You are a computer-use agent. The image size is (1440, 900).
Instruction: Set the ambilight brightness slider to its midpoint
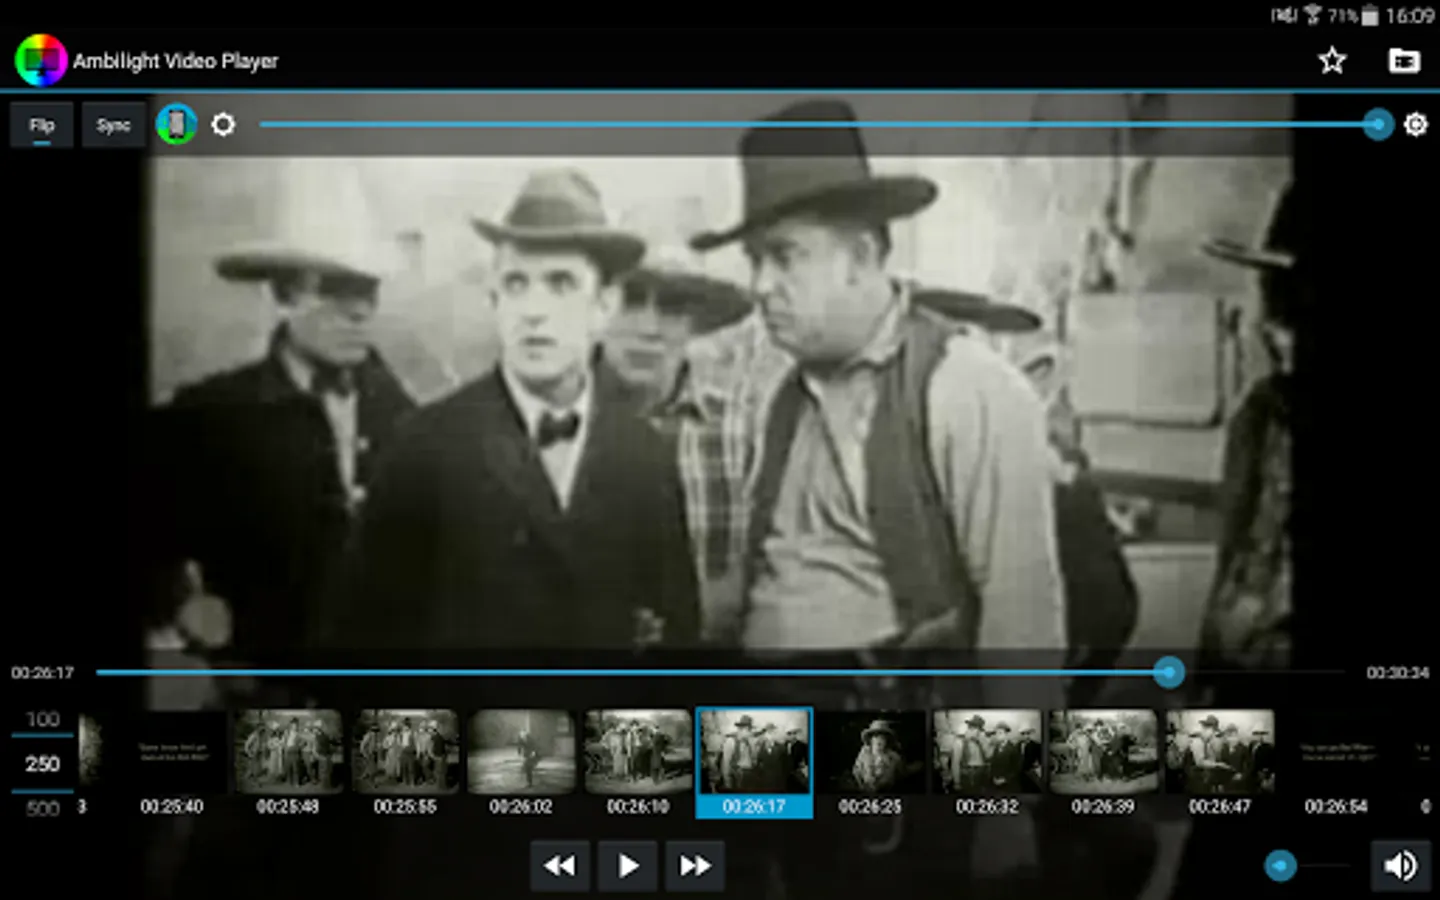[819, 124]
